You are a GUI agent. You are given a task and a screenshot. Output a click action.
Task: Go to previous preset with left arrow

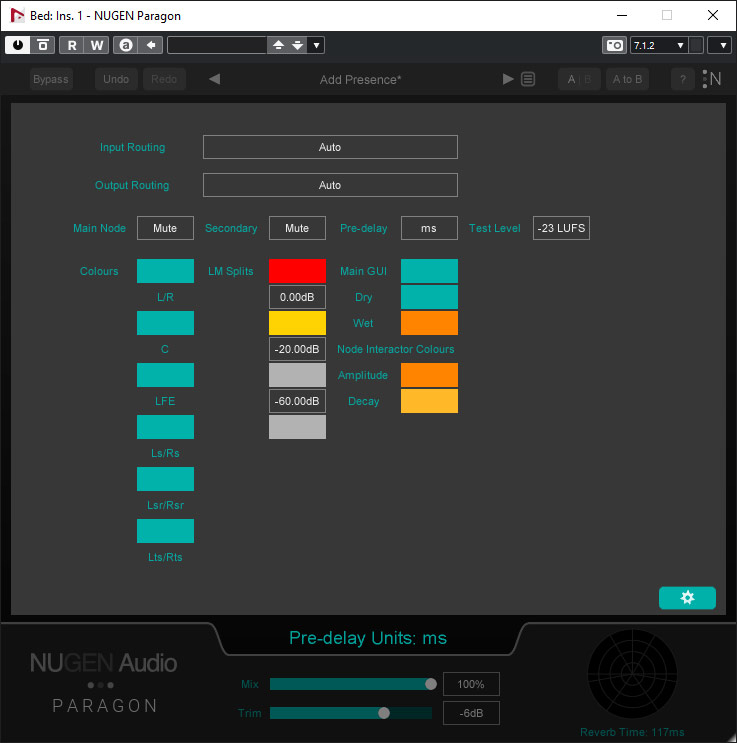[214, 79]
